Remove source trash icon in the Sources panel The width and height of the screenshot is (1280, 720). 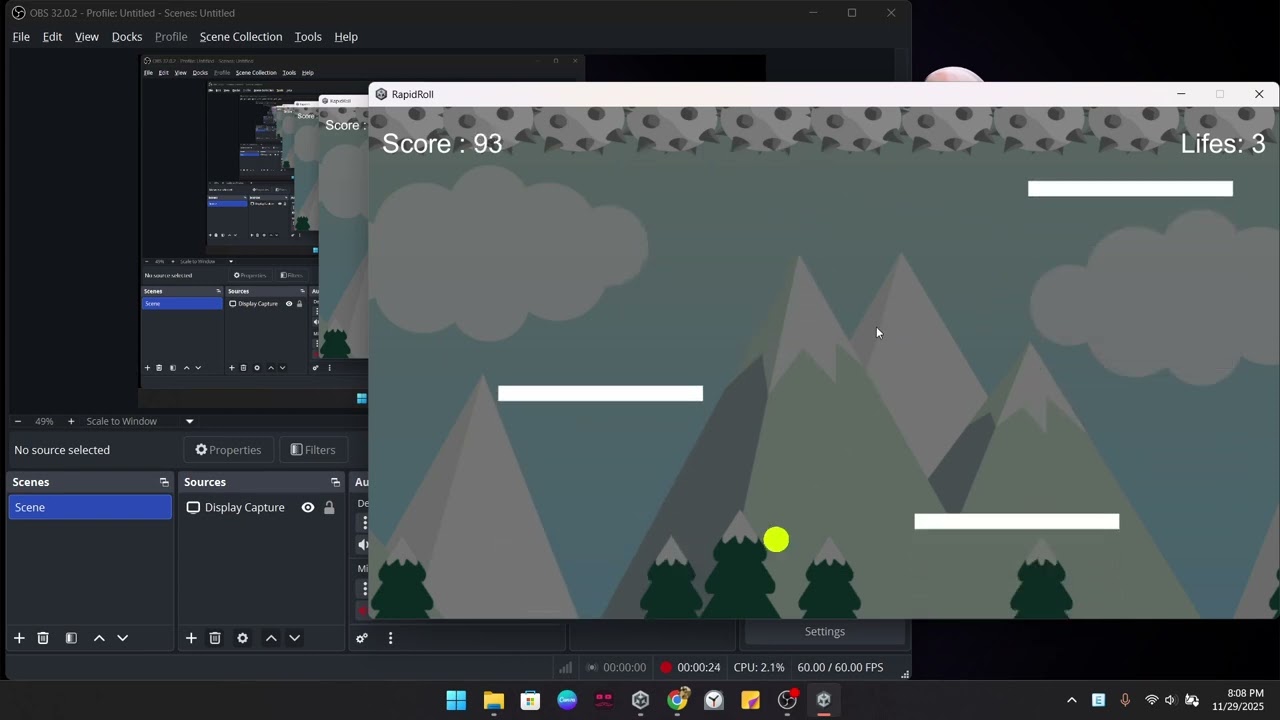pyautogui.click(x=215, y=638)
